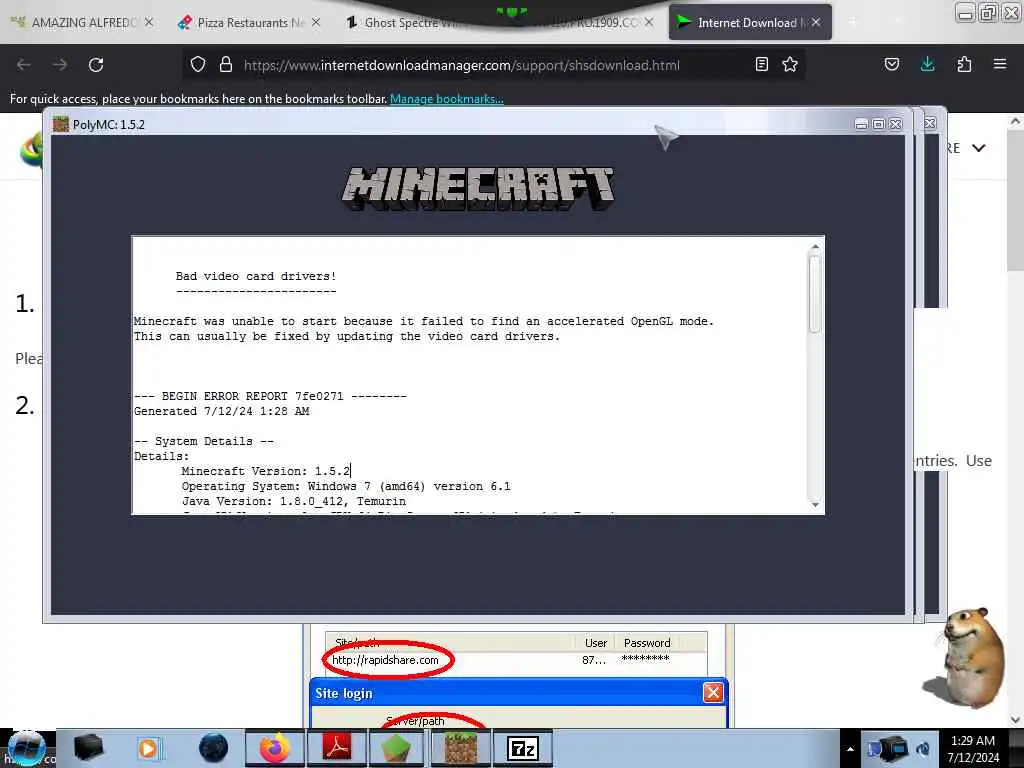This screenshot has width=1024, height=768.
Task: Close the Pizza Restaurants tab
Action: (316, 22)
